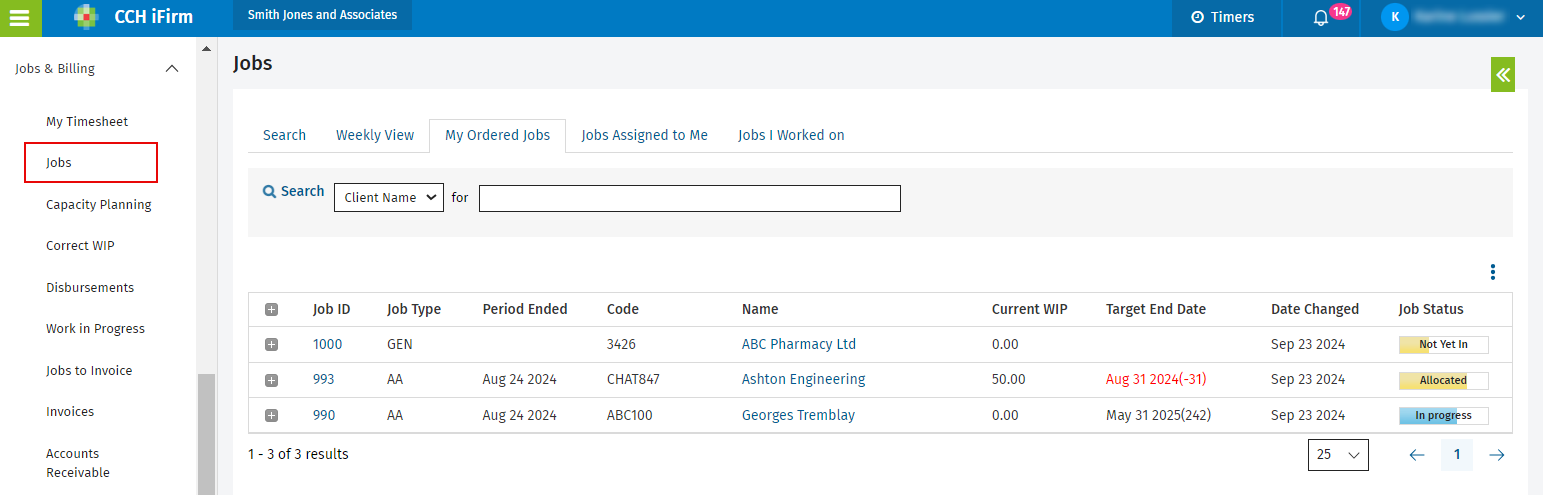Expand all rows via header plus icon
This screenshot has width=1543, height=495.
click(271, 310)
